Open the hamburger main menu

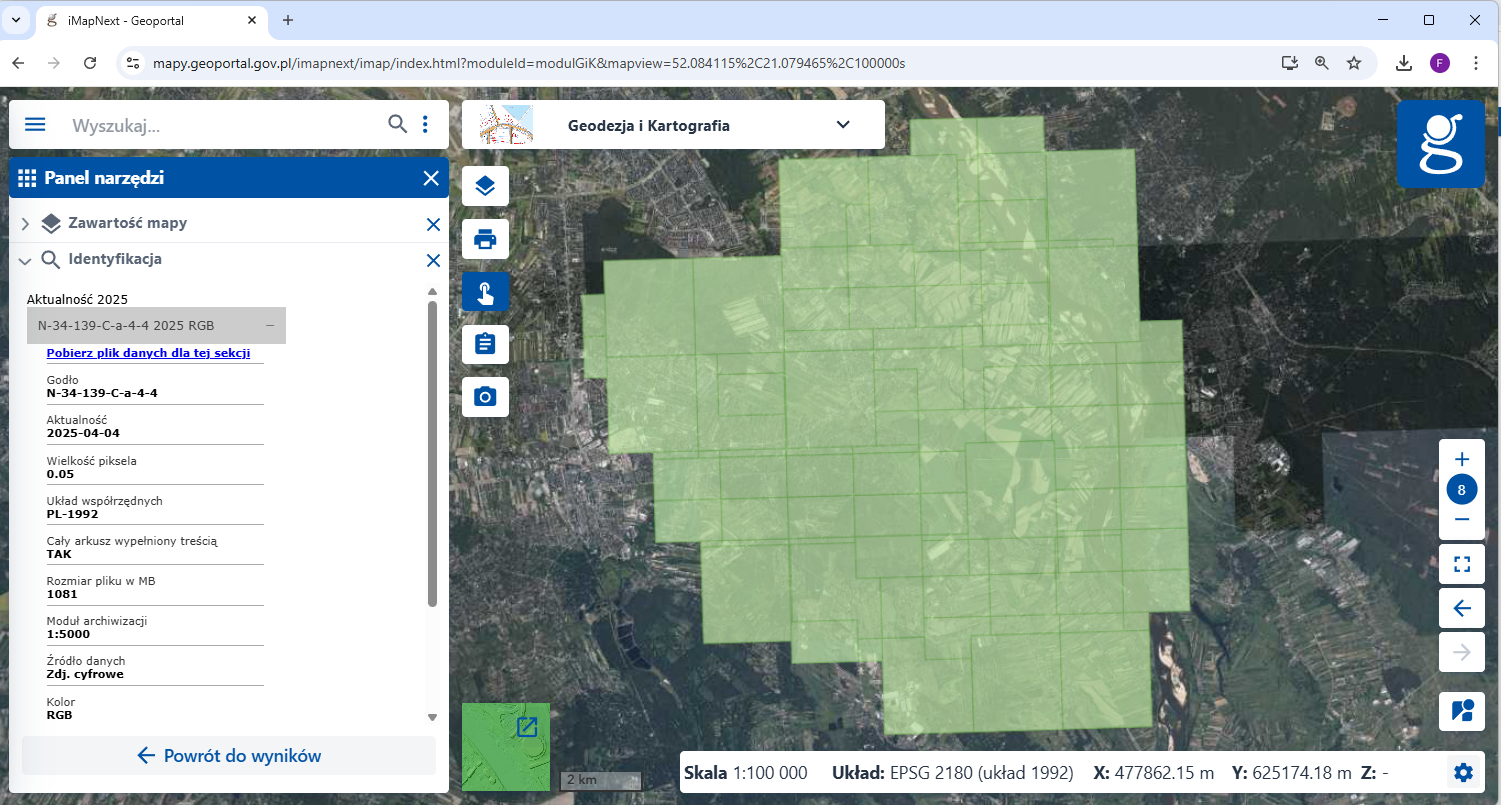pyautogui.click(x=35, y=125)
